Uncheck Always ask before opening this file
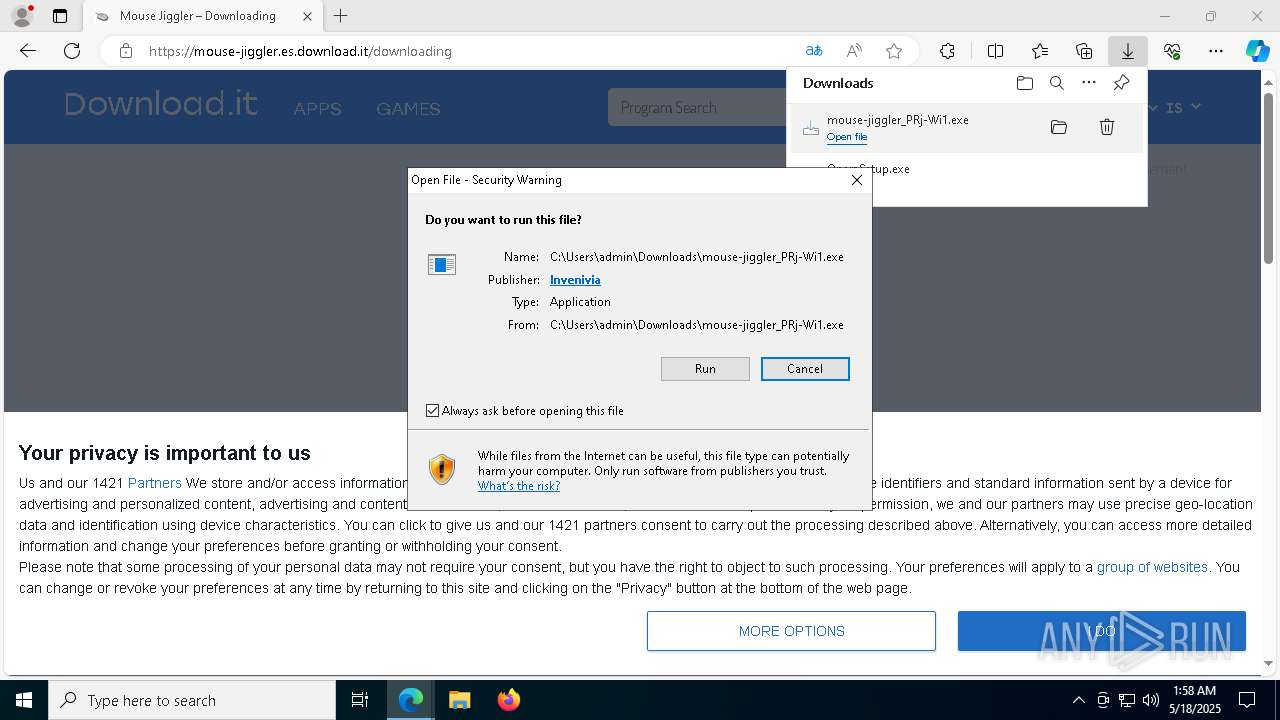1280x720 pixels. [432, 411]
